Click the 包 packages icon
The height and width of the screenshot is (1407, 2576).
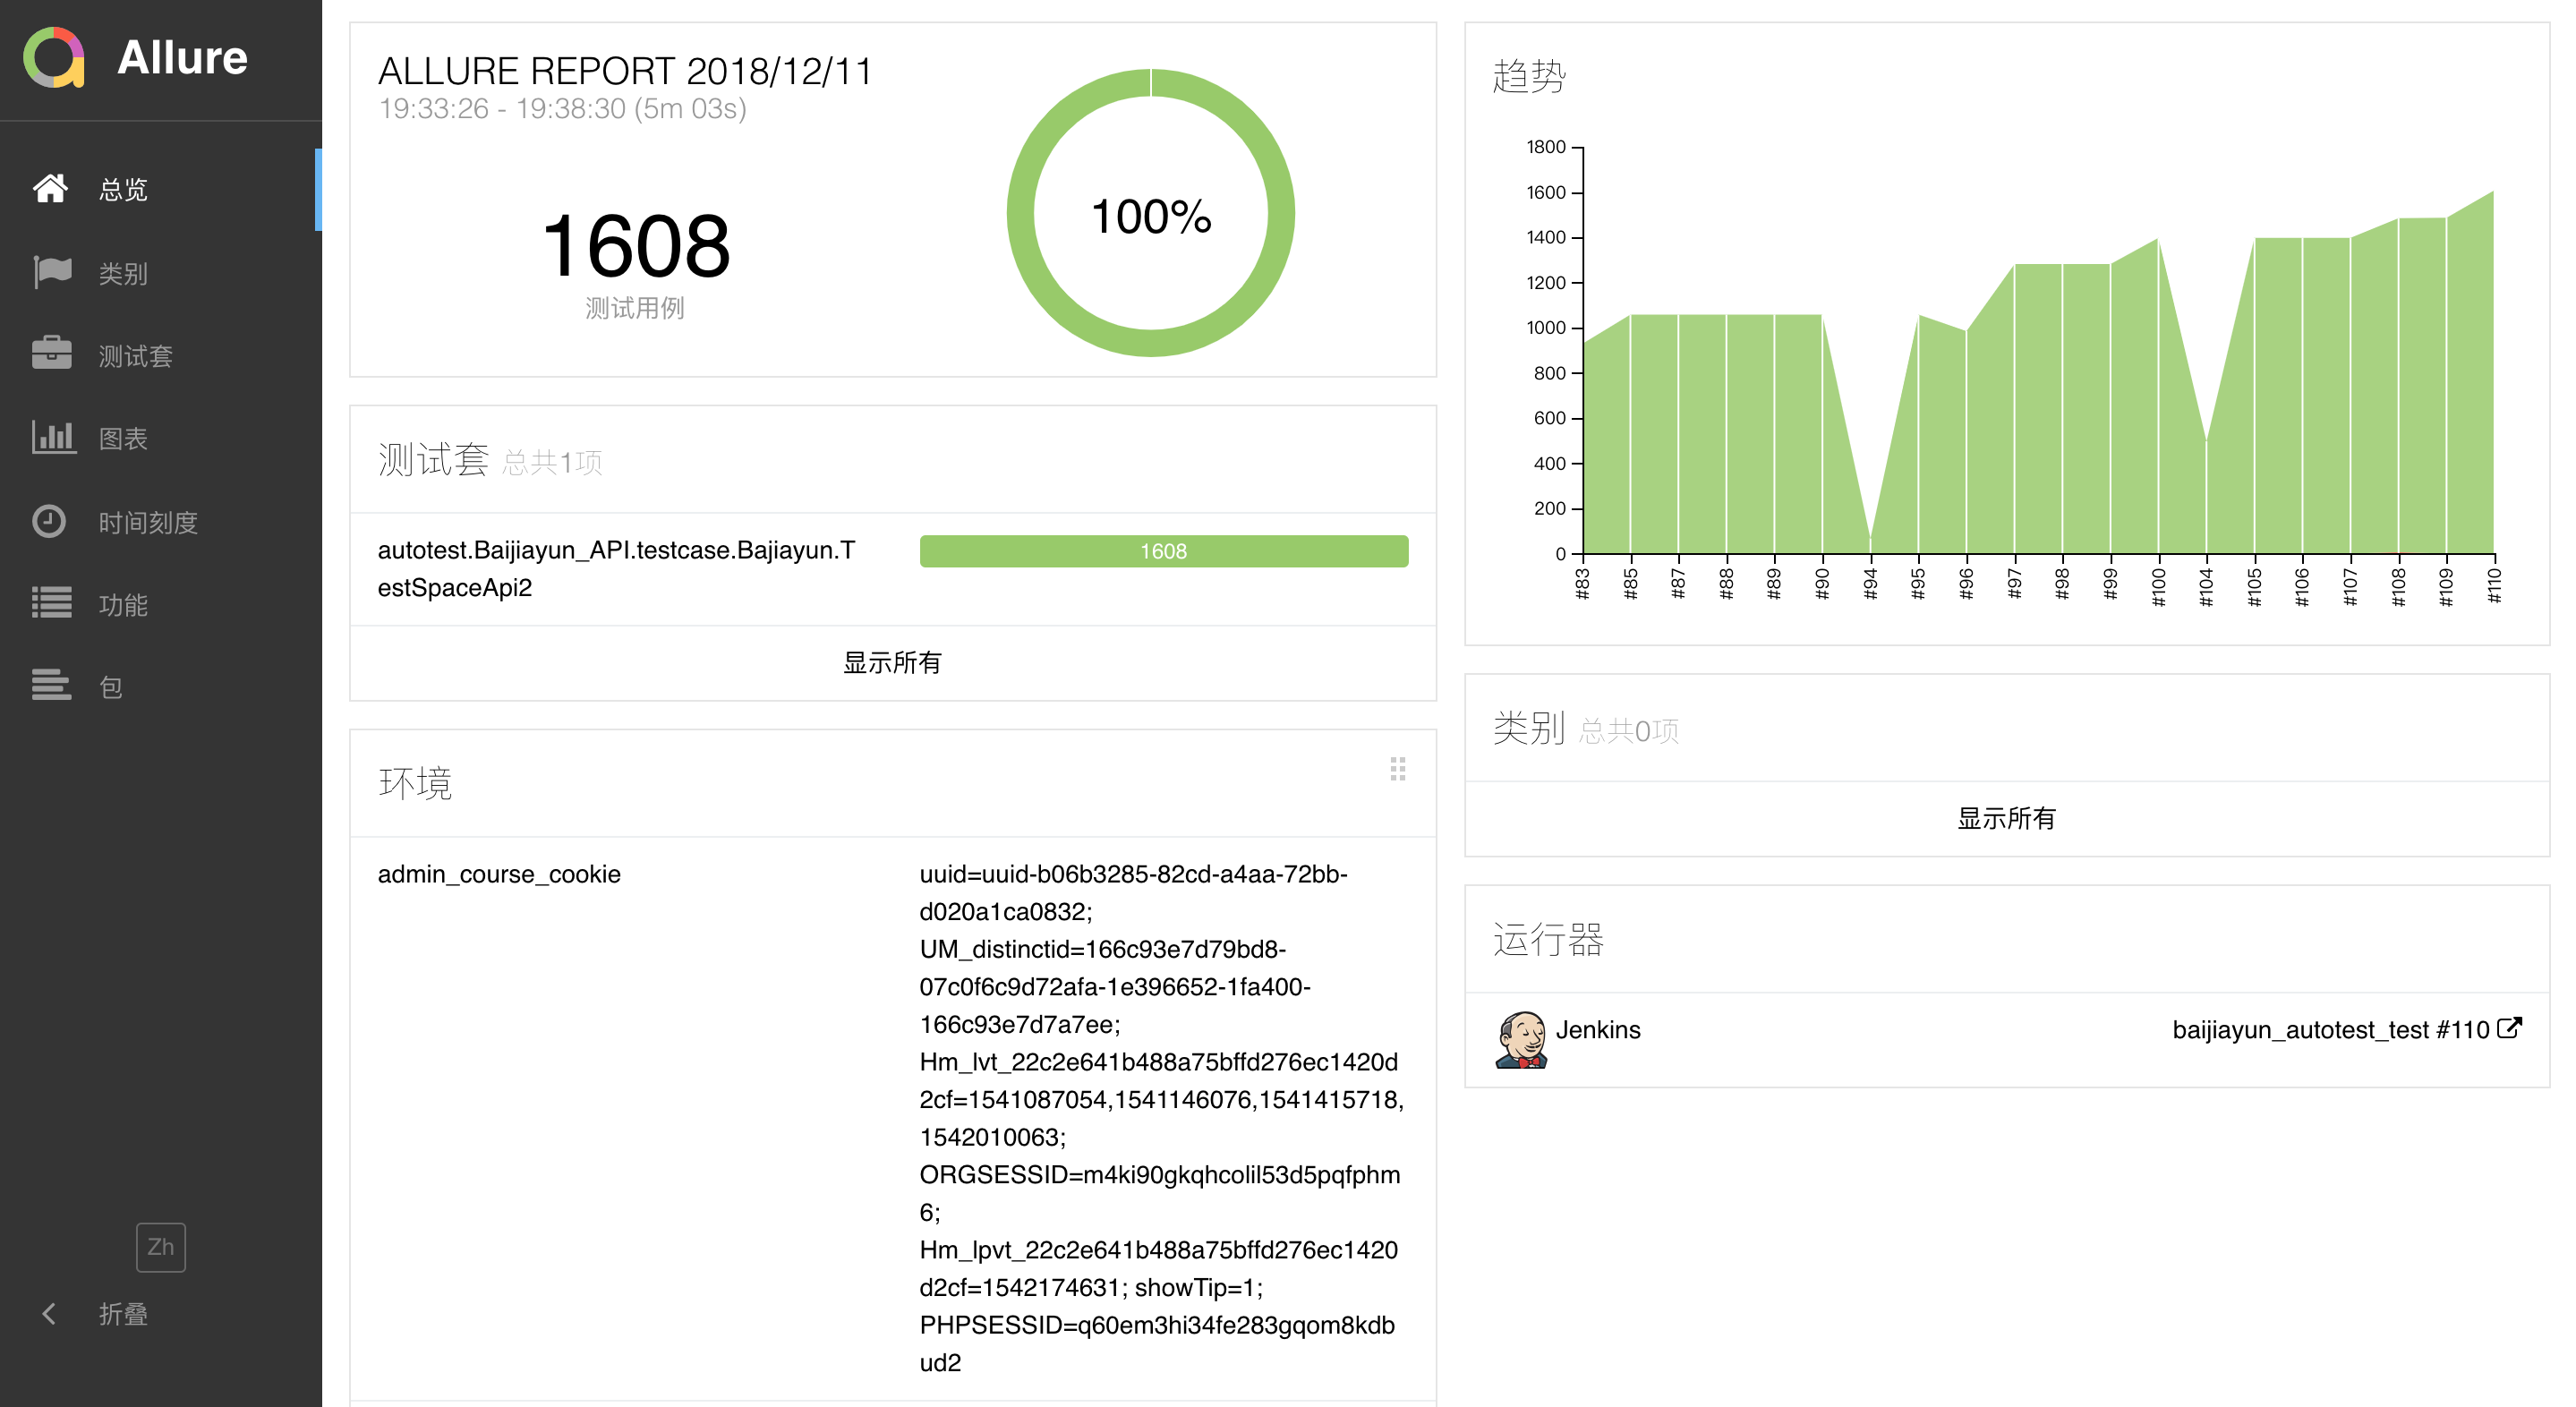point(52,686)
